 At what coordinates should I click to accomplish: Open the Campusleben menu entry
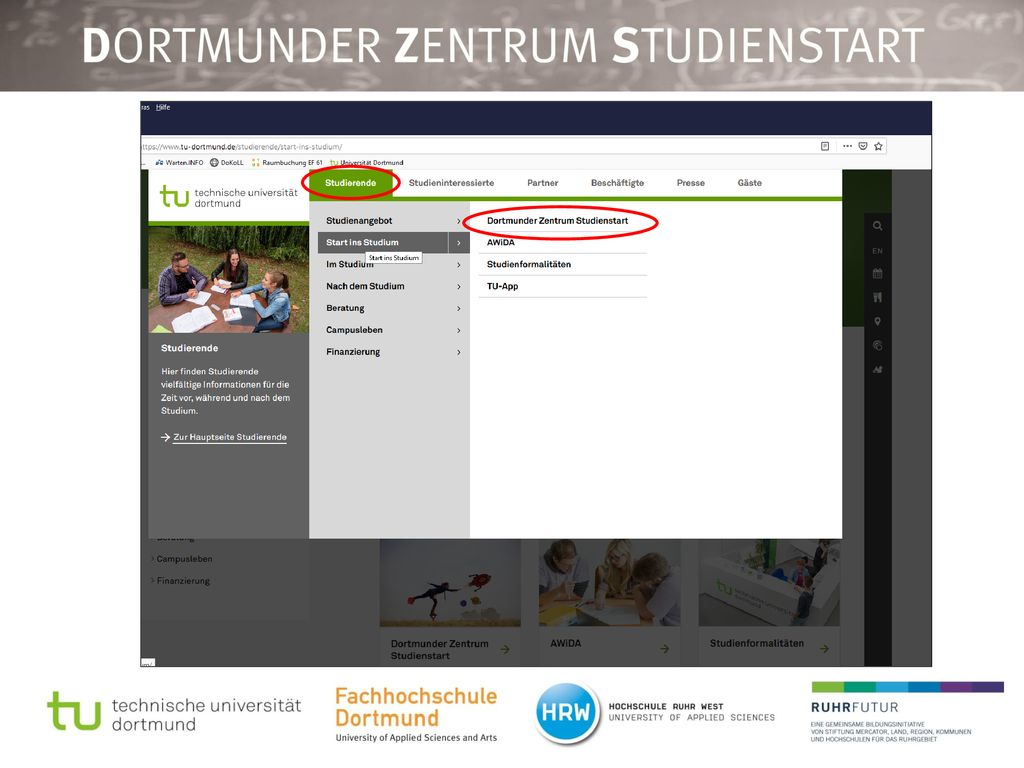(355, 330)
